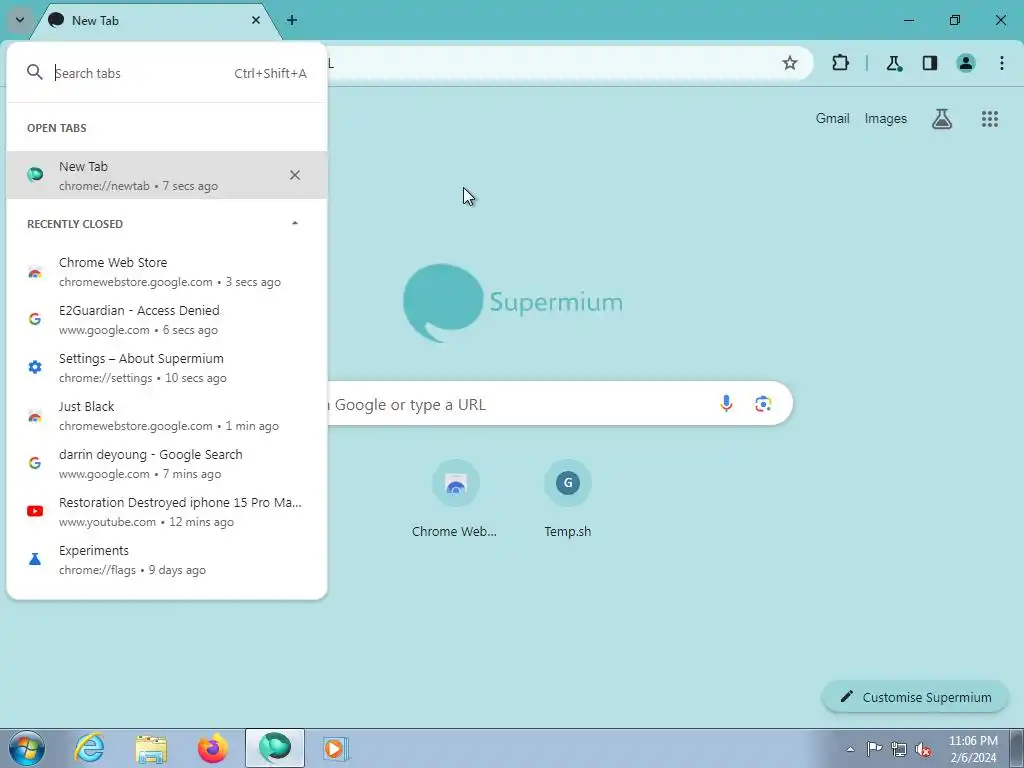
Task: Open the profile avatar menu
Action: pyautogui.click(x=966, y=63)
